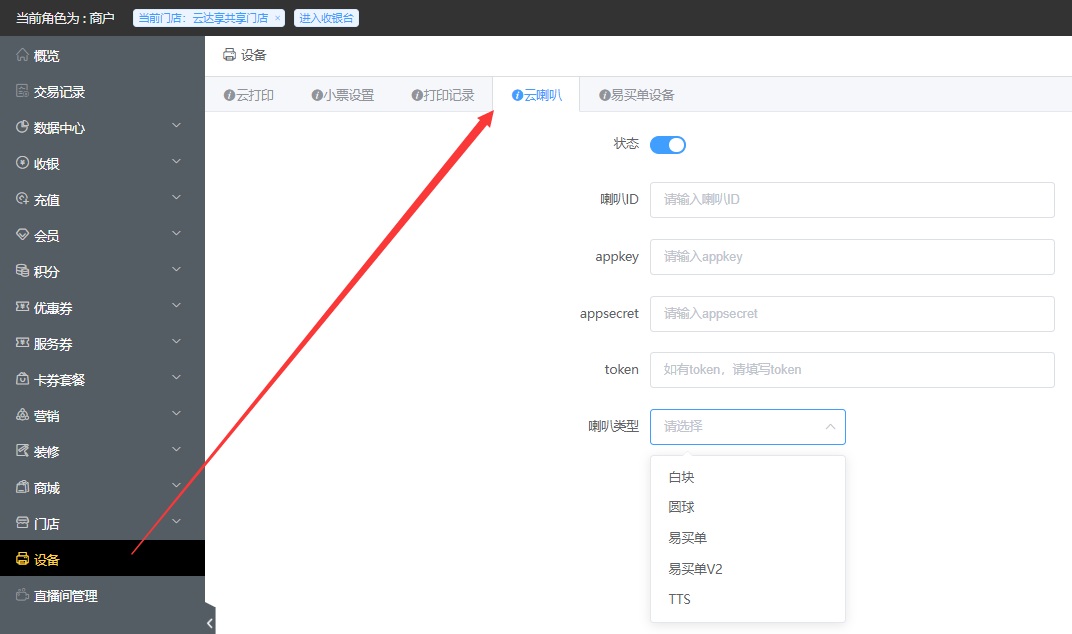The height and width of the screenshot is (634, 1072).
Task: Choose 圆球 from speaker type list
Action: pyautogui.click(x=748, y=507)
